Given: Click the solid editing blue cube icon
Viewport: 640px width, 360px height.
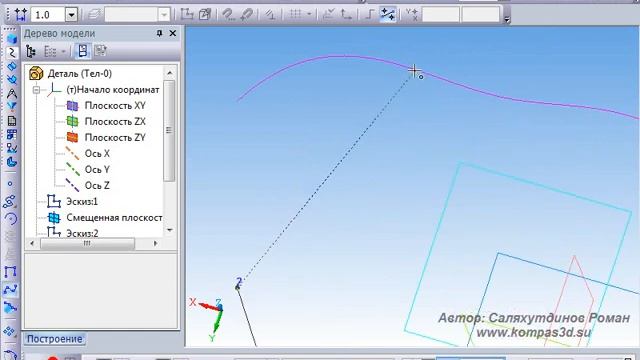Looking at the screenshot, I should [x=11, y=39].
